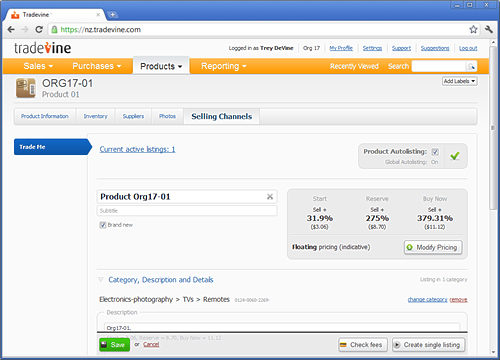500x360 pixels.
Task: Click the scrollbar up arrow
Action: click(493, 42)
